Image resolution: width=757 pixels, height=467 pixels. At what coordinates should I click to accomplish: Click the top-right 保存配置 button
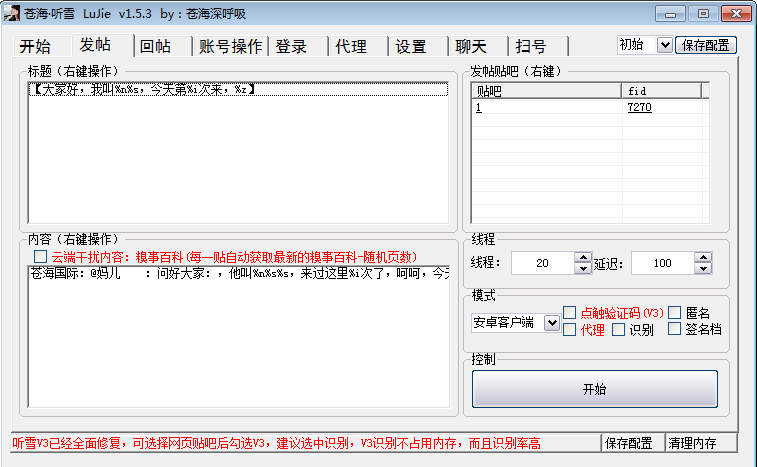(x=705, y=45)
